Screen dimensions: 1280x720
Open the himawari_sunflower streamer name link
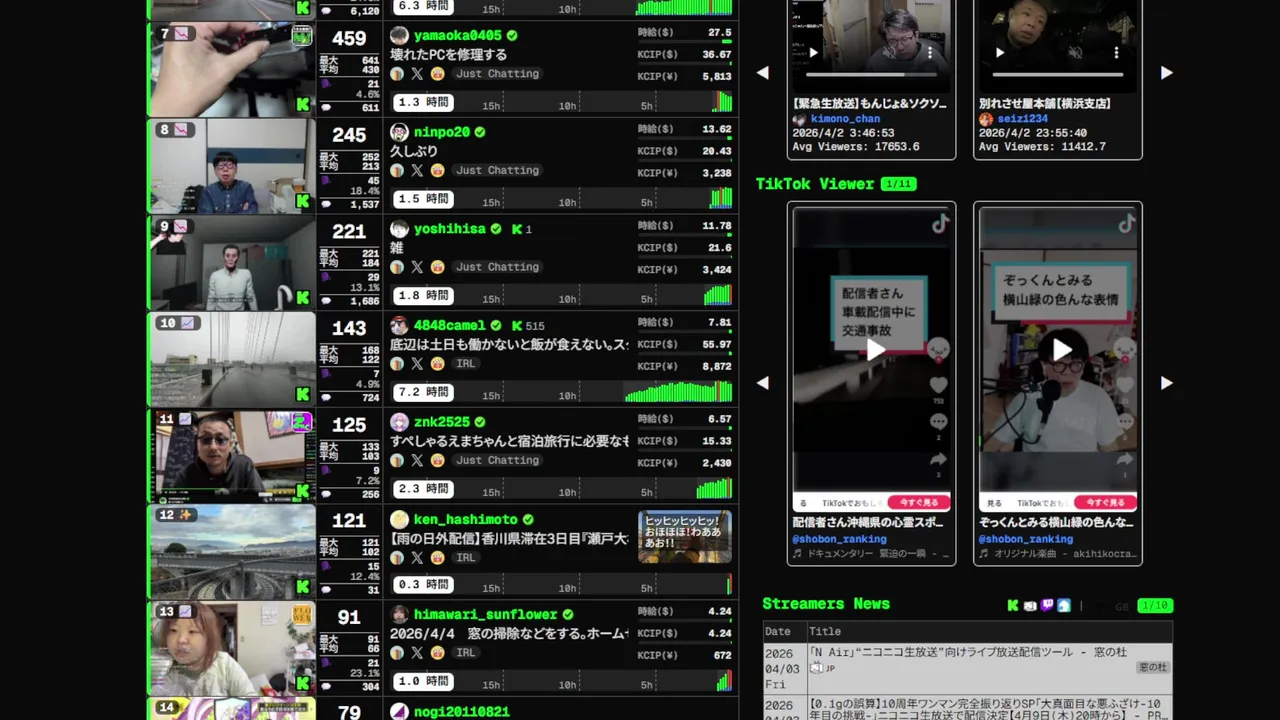click(486, 615)
